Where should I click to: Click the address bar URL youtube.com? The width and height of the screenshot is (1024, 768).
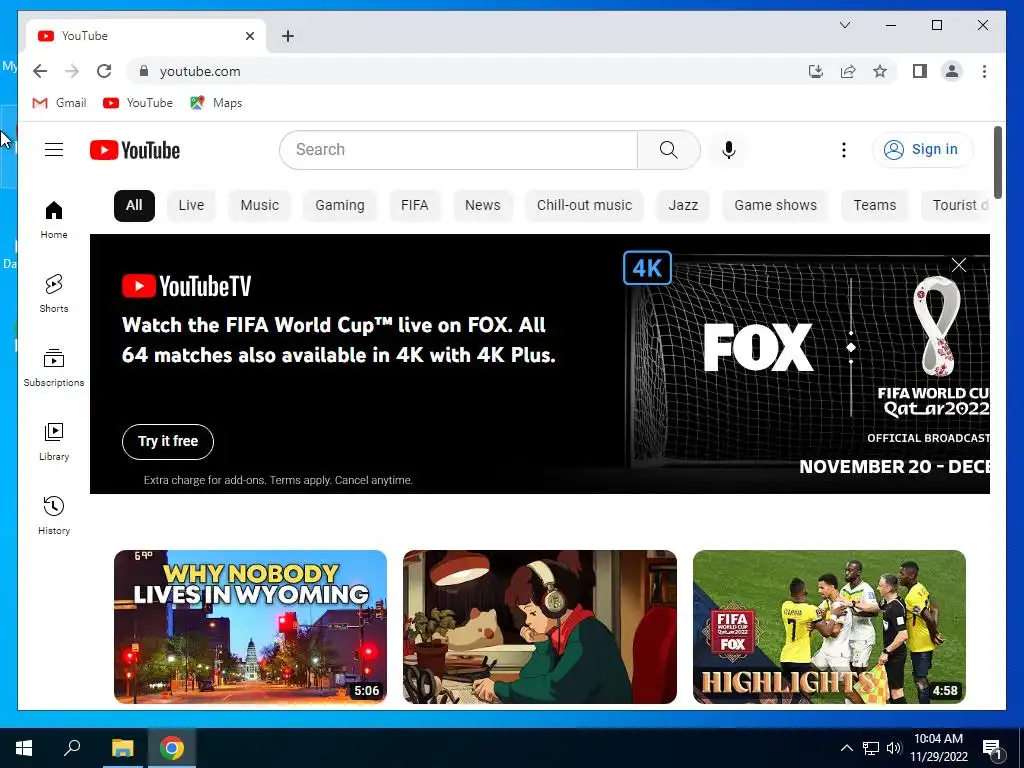click(x=200, y=71)
